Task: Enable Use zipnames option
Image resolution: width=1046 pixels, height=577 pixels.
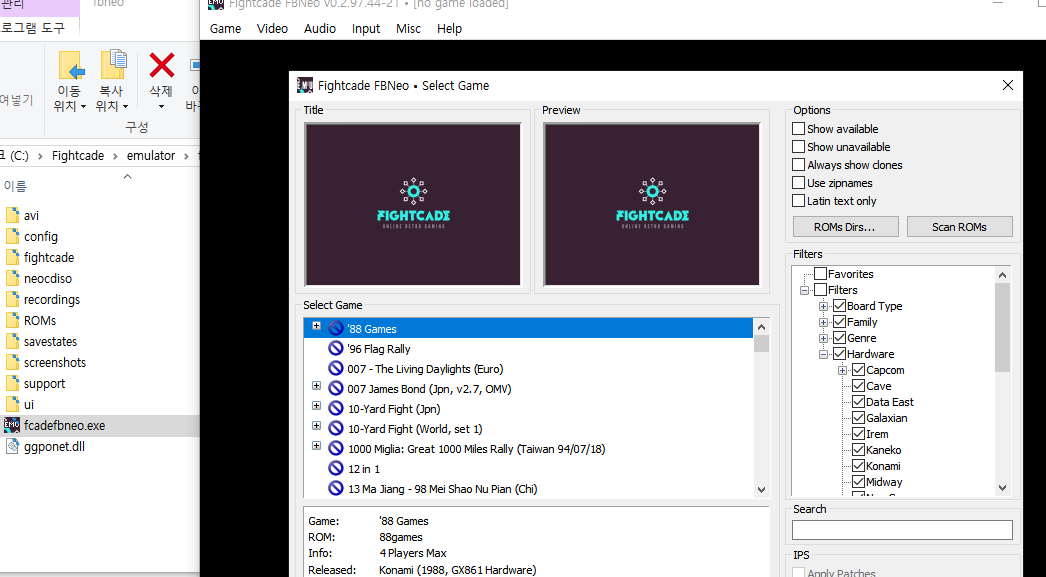Action: tap(799, 183)
